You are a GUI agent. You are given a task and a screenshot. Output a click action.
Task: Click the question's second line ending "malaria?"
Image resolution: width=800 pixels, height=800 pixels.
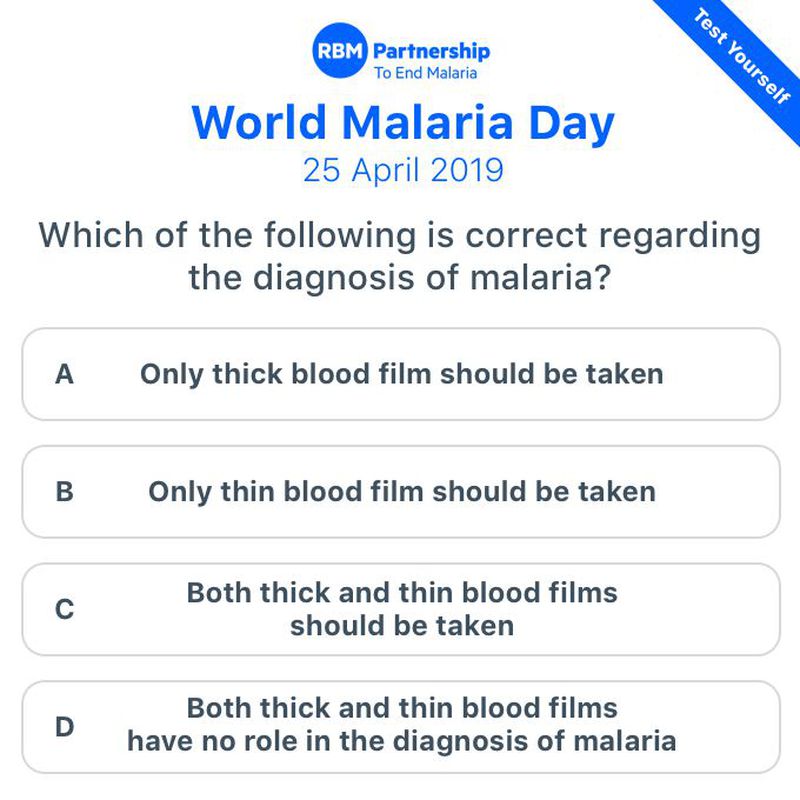tap(399, 277)
